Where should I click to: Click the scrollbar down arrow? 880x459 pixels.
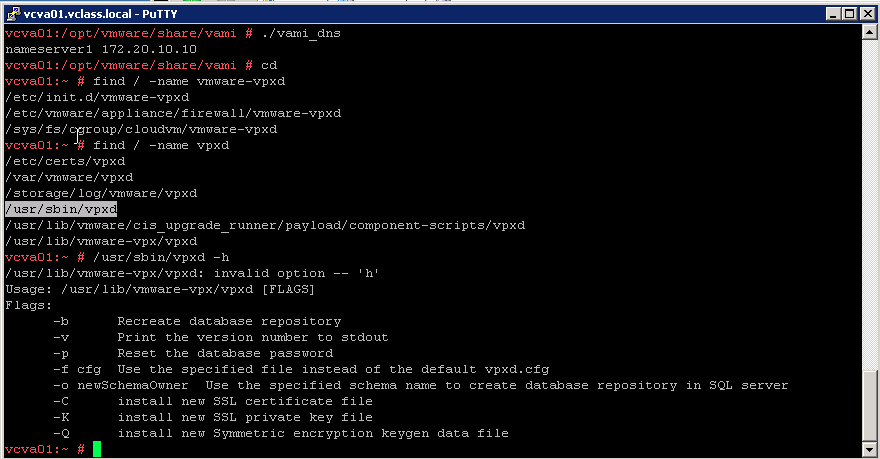tap(869, 449)
